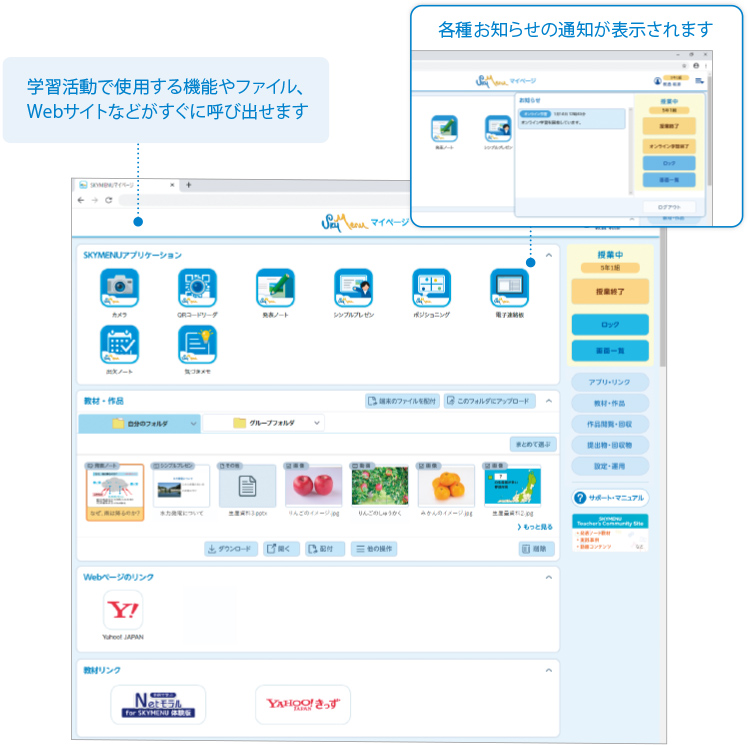Open 発表ノート icon in the inset notification window
Screen dimensions: 750x745
click(x=444, y=128)
